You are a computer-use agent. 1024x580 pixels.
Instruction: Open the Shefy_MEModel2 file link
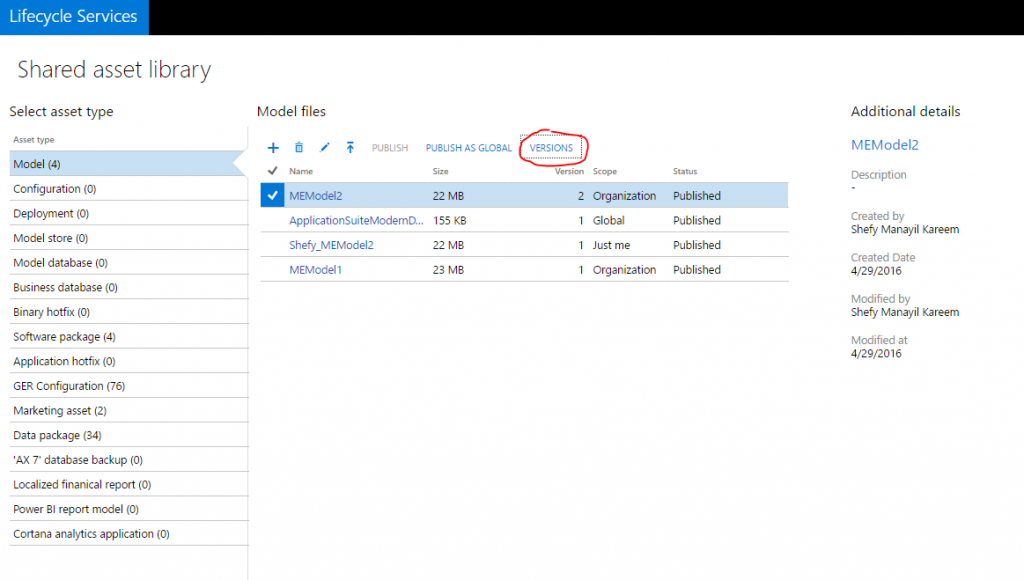[331, 245]
